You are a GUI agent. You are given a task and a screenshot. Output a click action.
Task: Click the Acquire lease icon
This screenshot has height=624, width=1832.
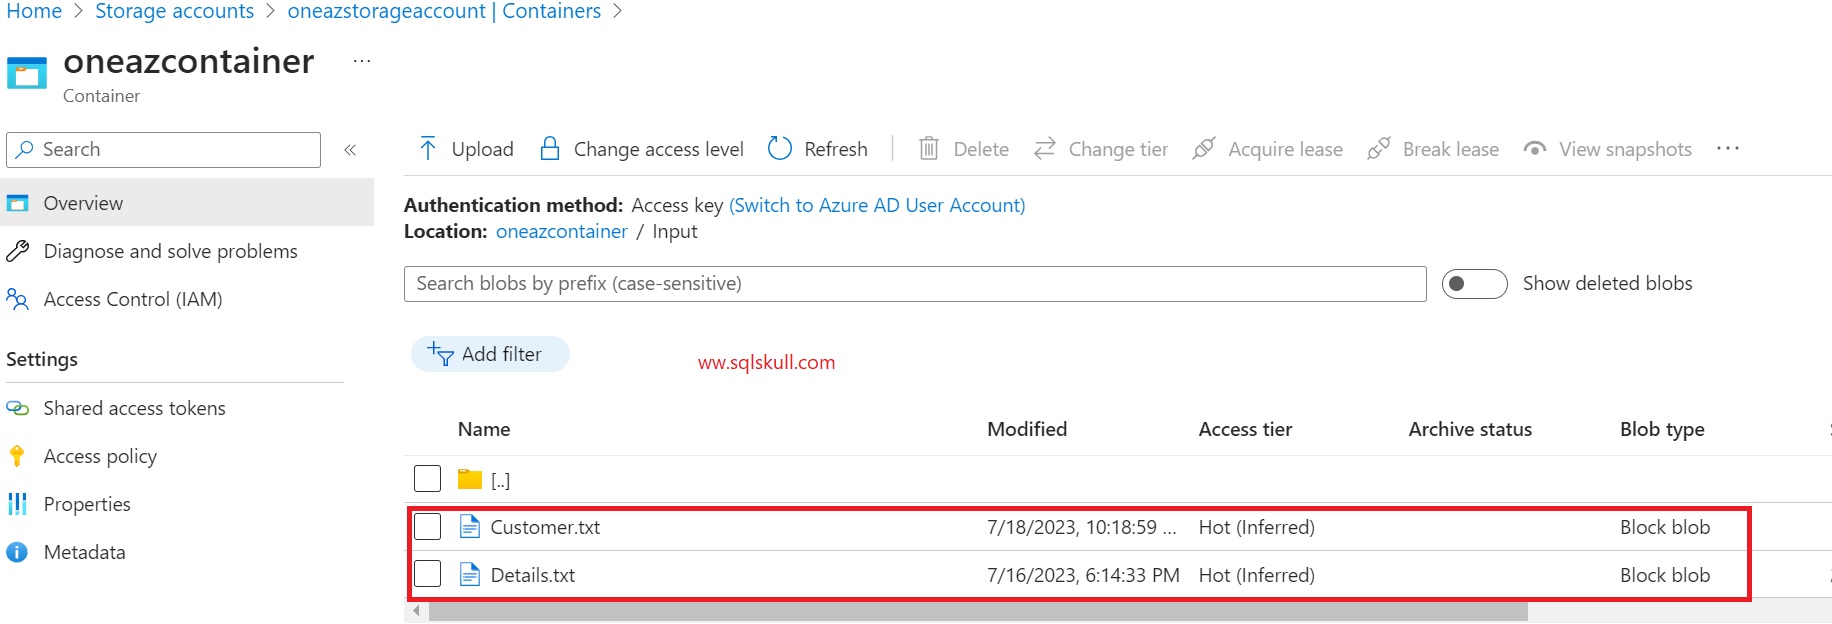[x=1204, y=149]
